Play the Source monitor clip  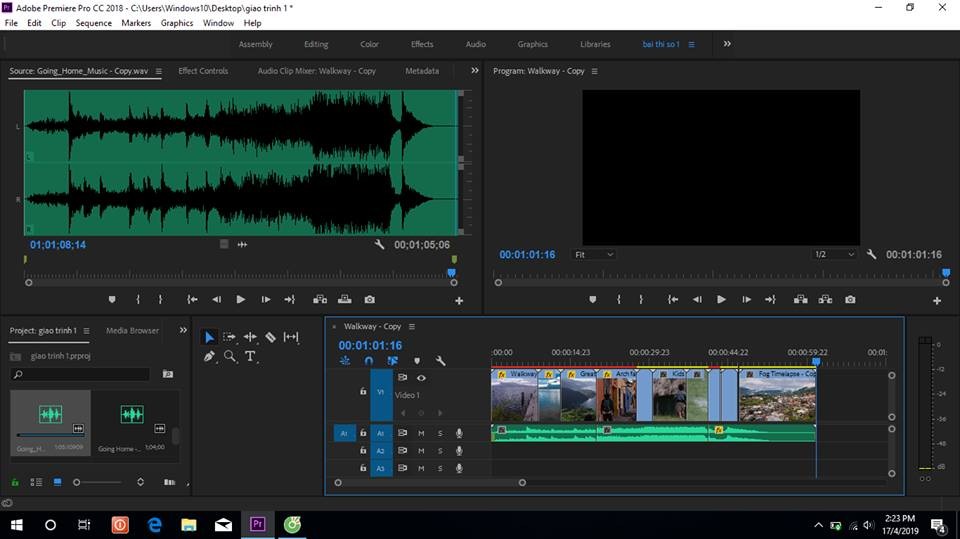[x=241, y=300]
